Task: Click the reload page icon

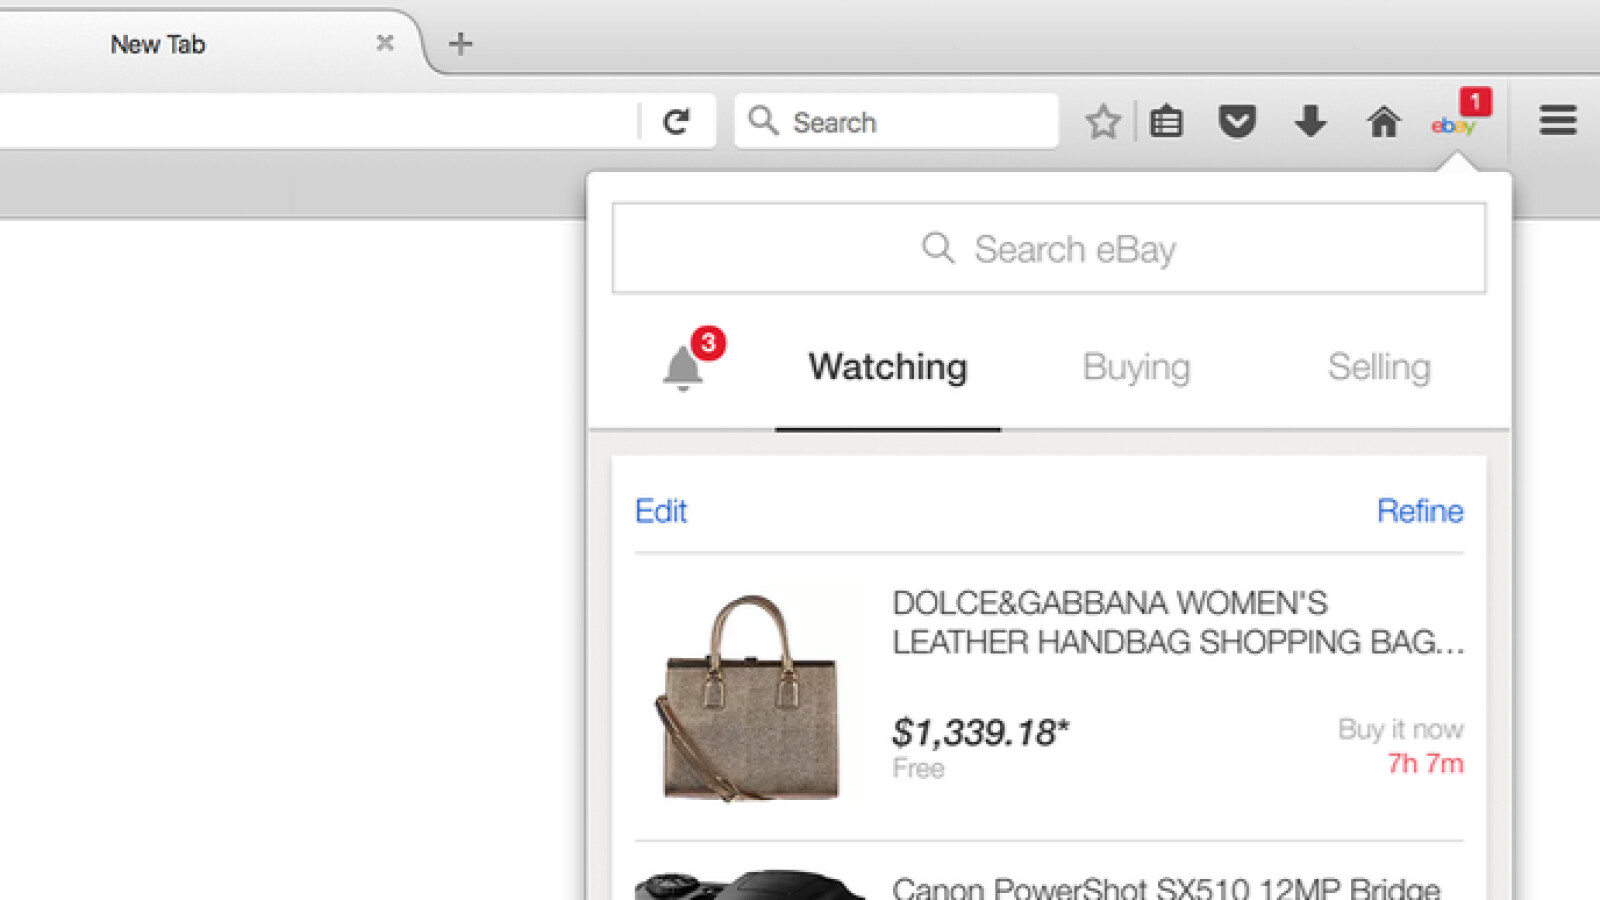Action: (677, 122)
